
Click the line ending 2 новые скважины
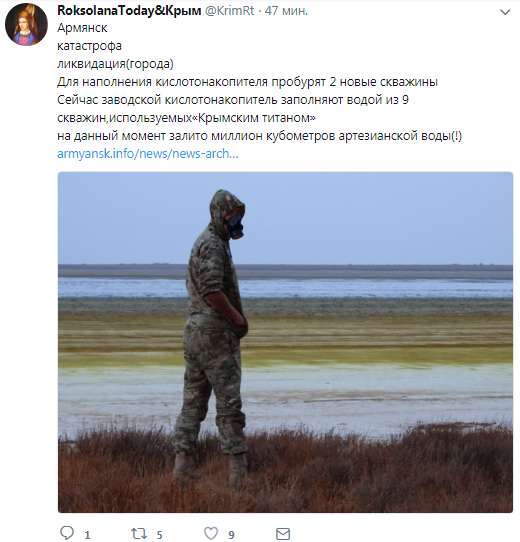click(x=248, y=82)
